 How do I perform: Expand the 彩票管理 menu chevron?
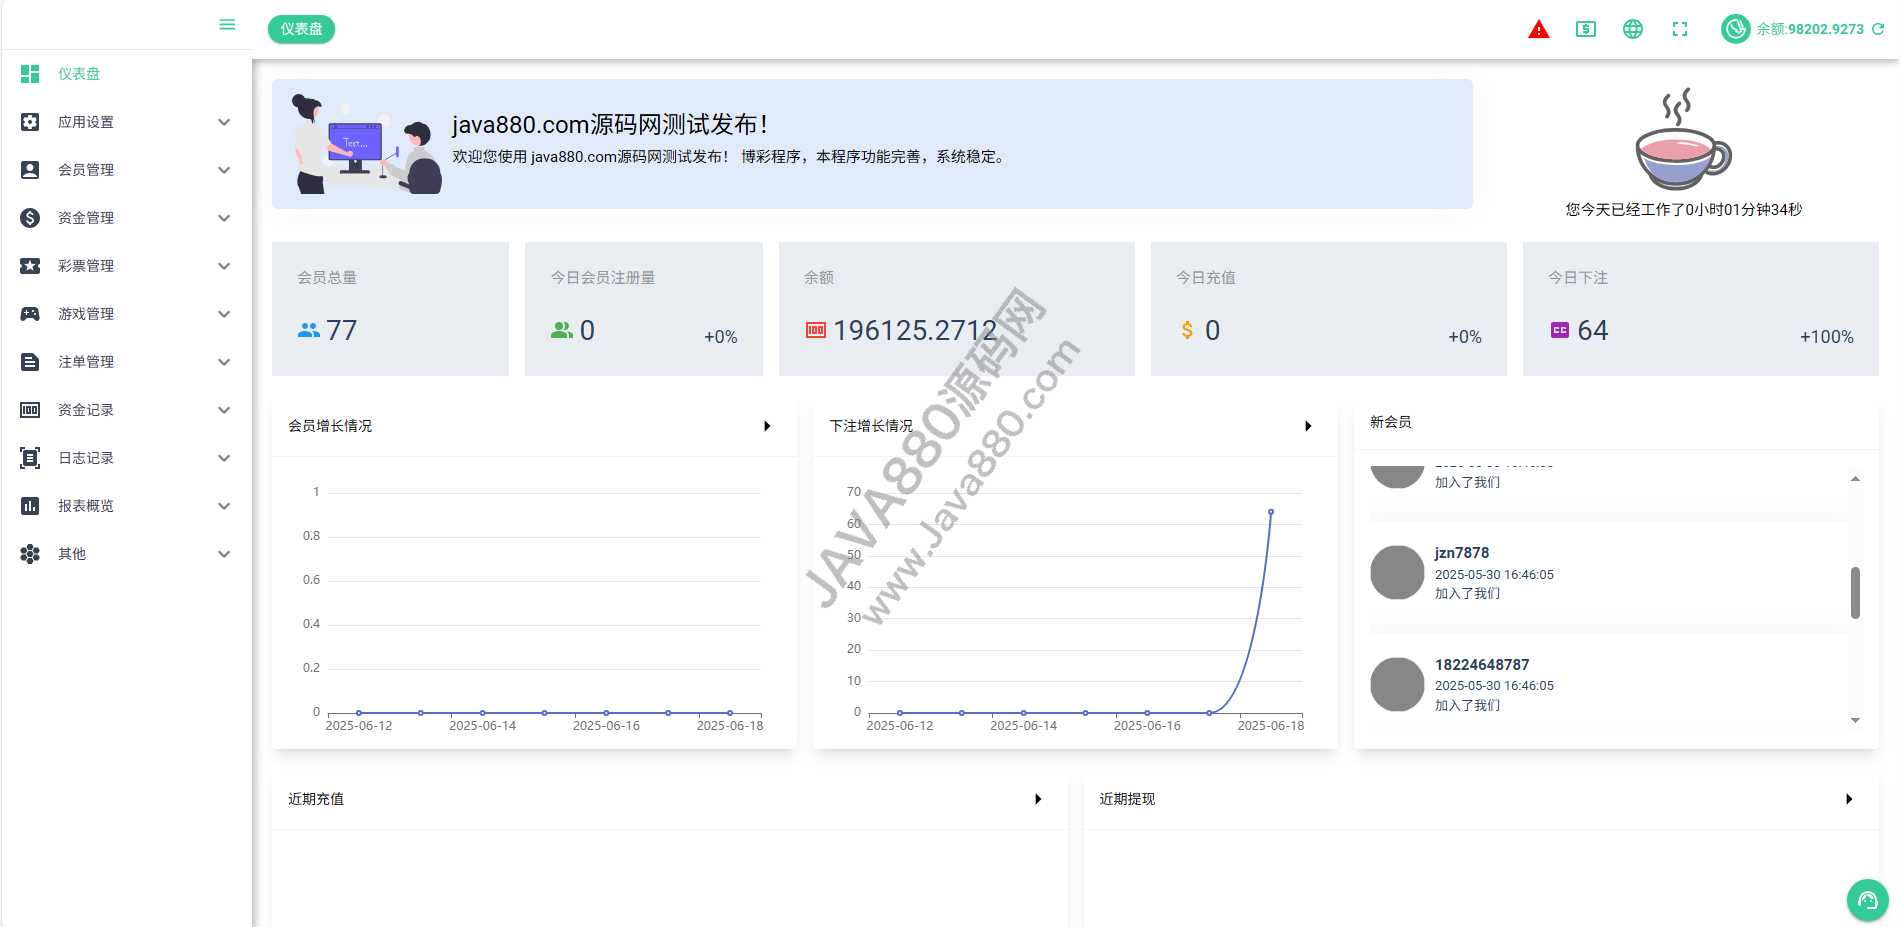click(224, 266)
